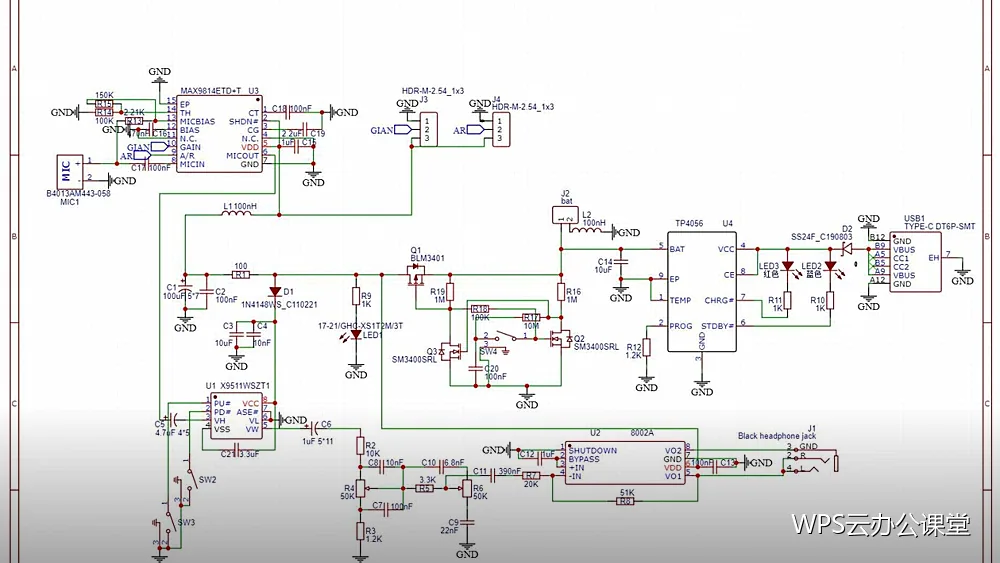The height and width of the screenshot is (563, 1000).
Task: Click capacitor C6 1uF 5*11
Action: [x=316, y=426]
